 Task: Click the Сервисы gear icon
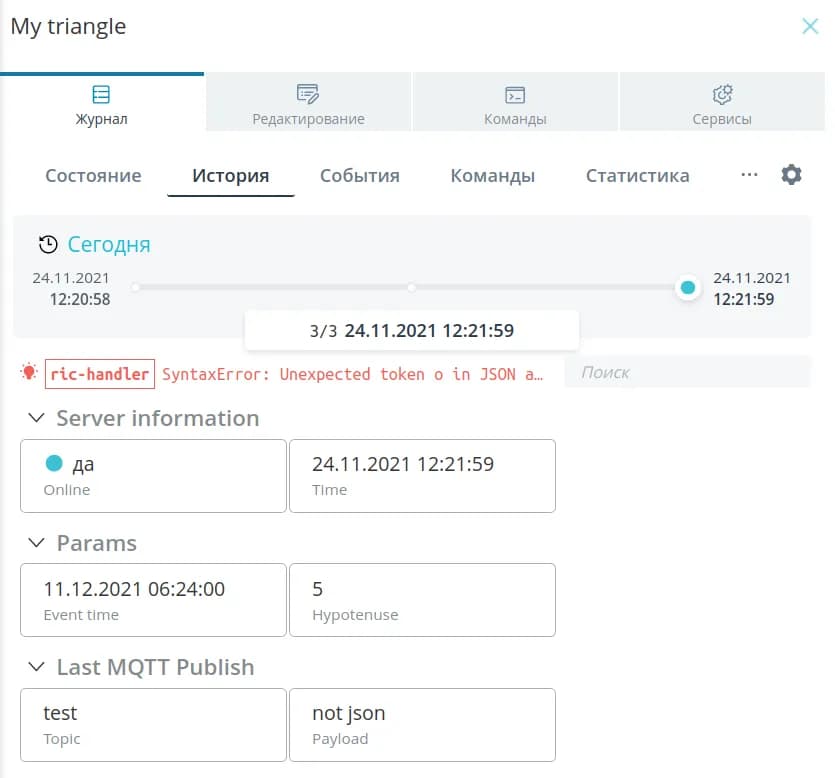722,95
